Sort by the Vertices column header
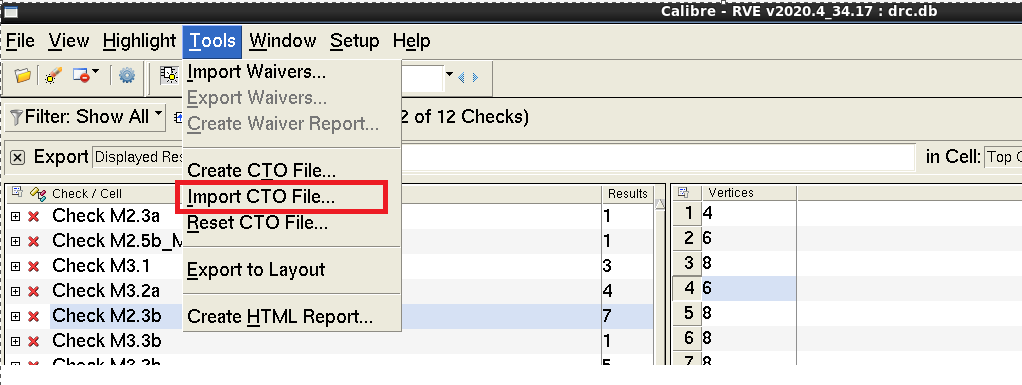1022x385 pixels. click(x=748, y=193)
